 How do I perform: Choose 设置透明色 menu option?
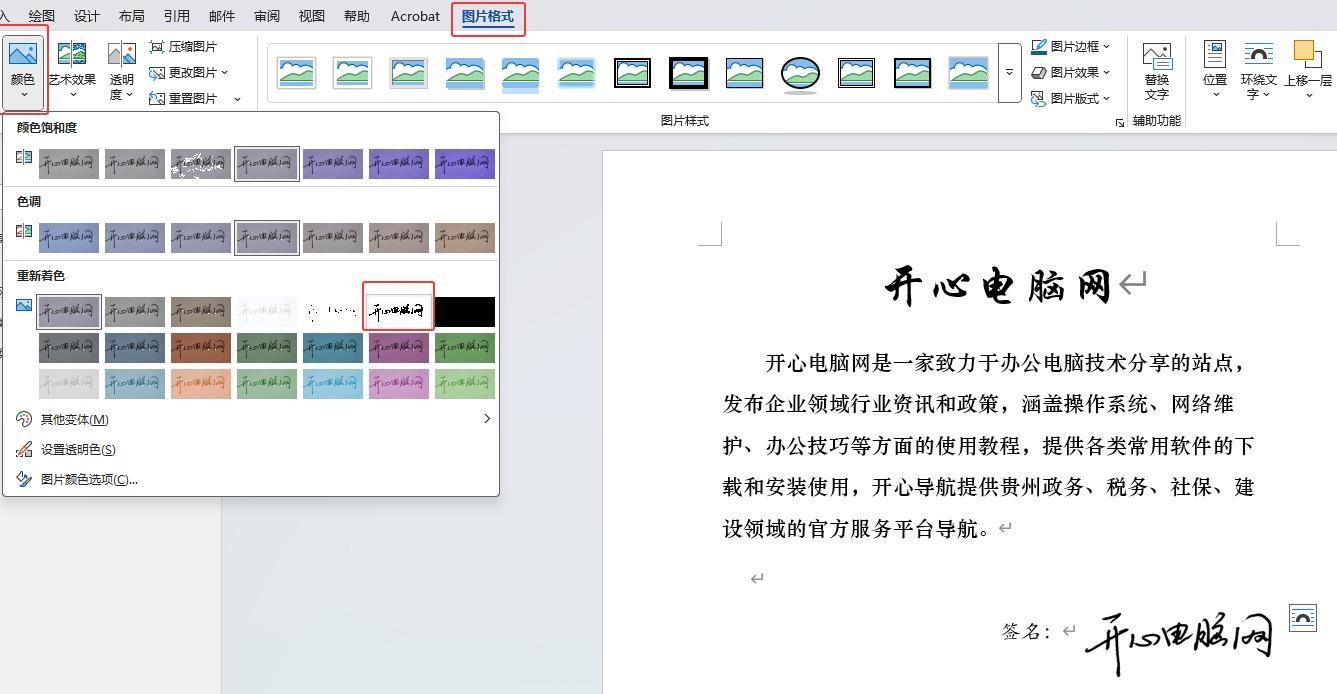(x=78, y=449)
